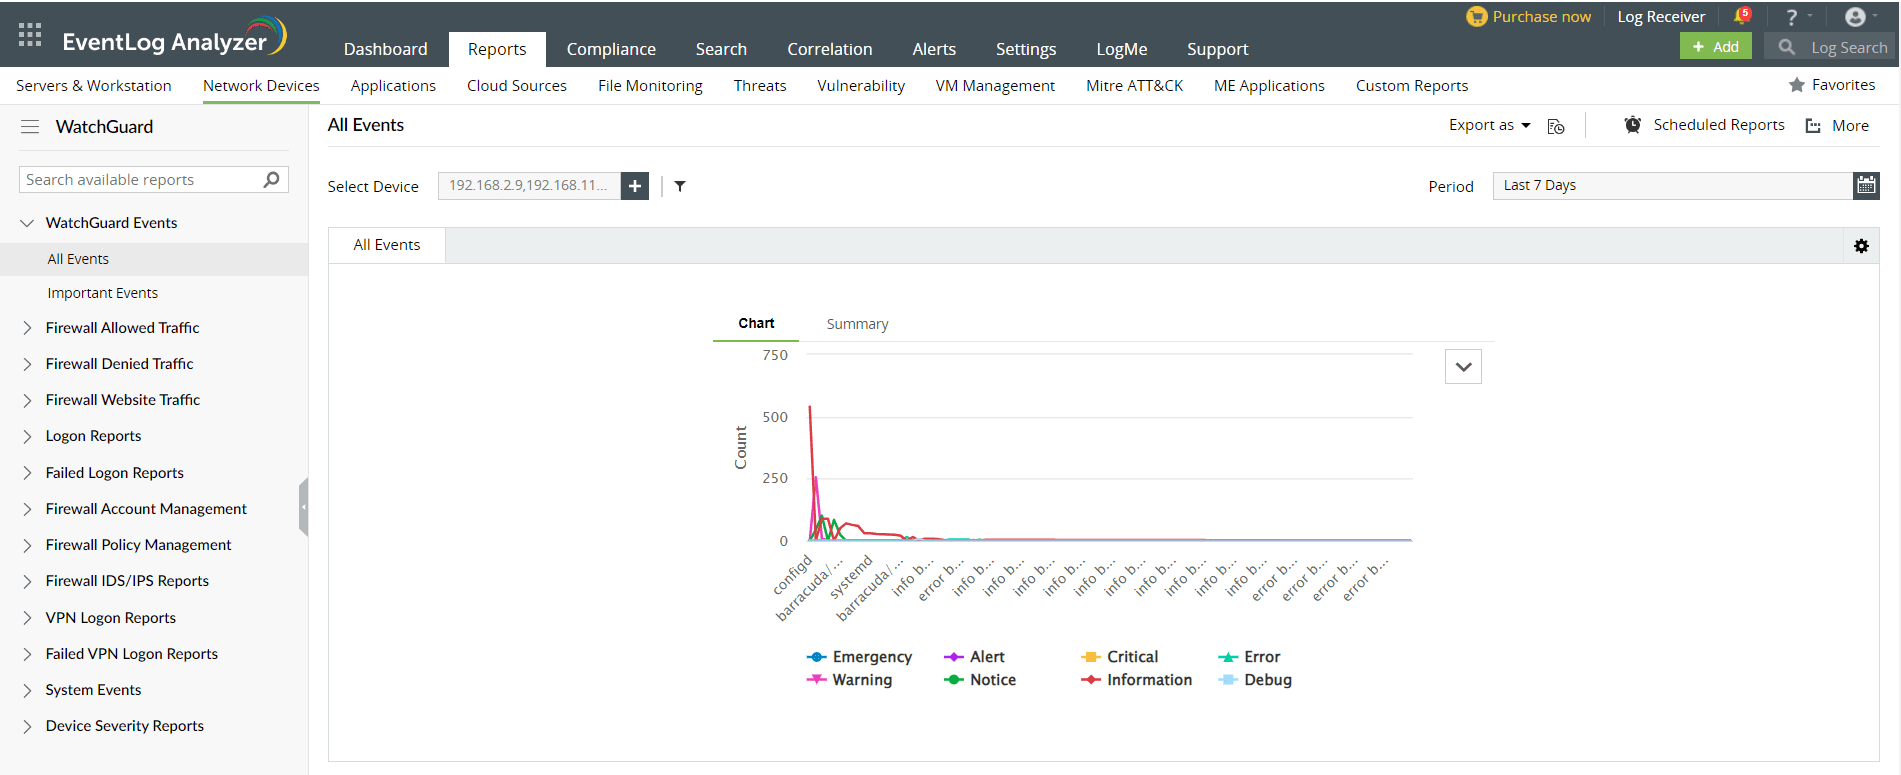
Task: Open the device filter funnel icon
Action: point(680,186)
